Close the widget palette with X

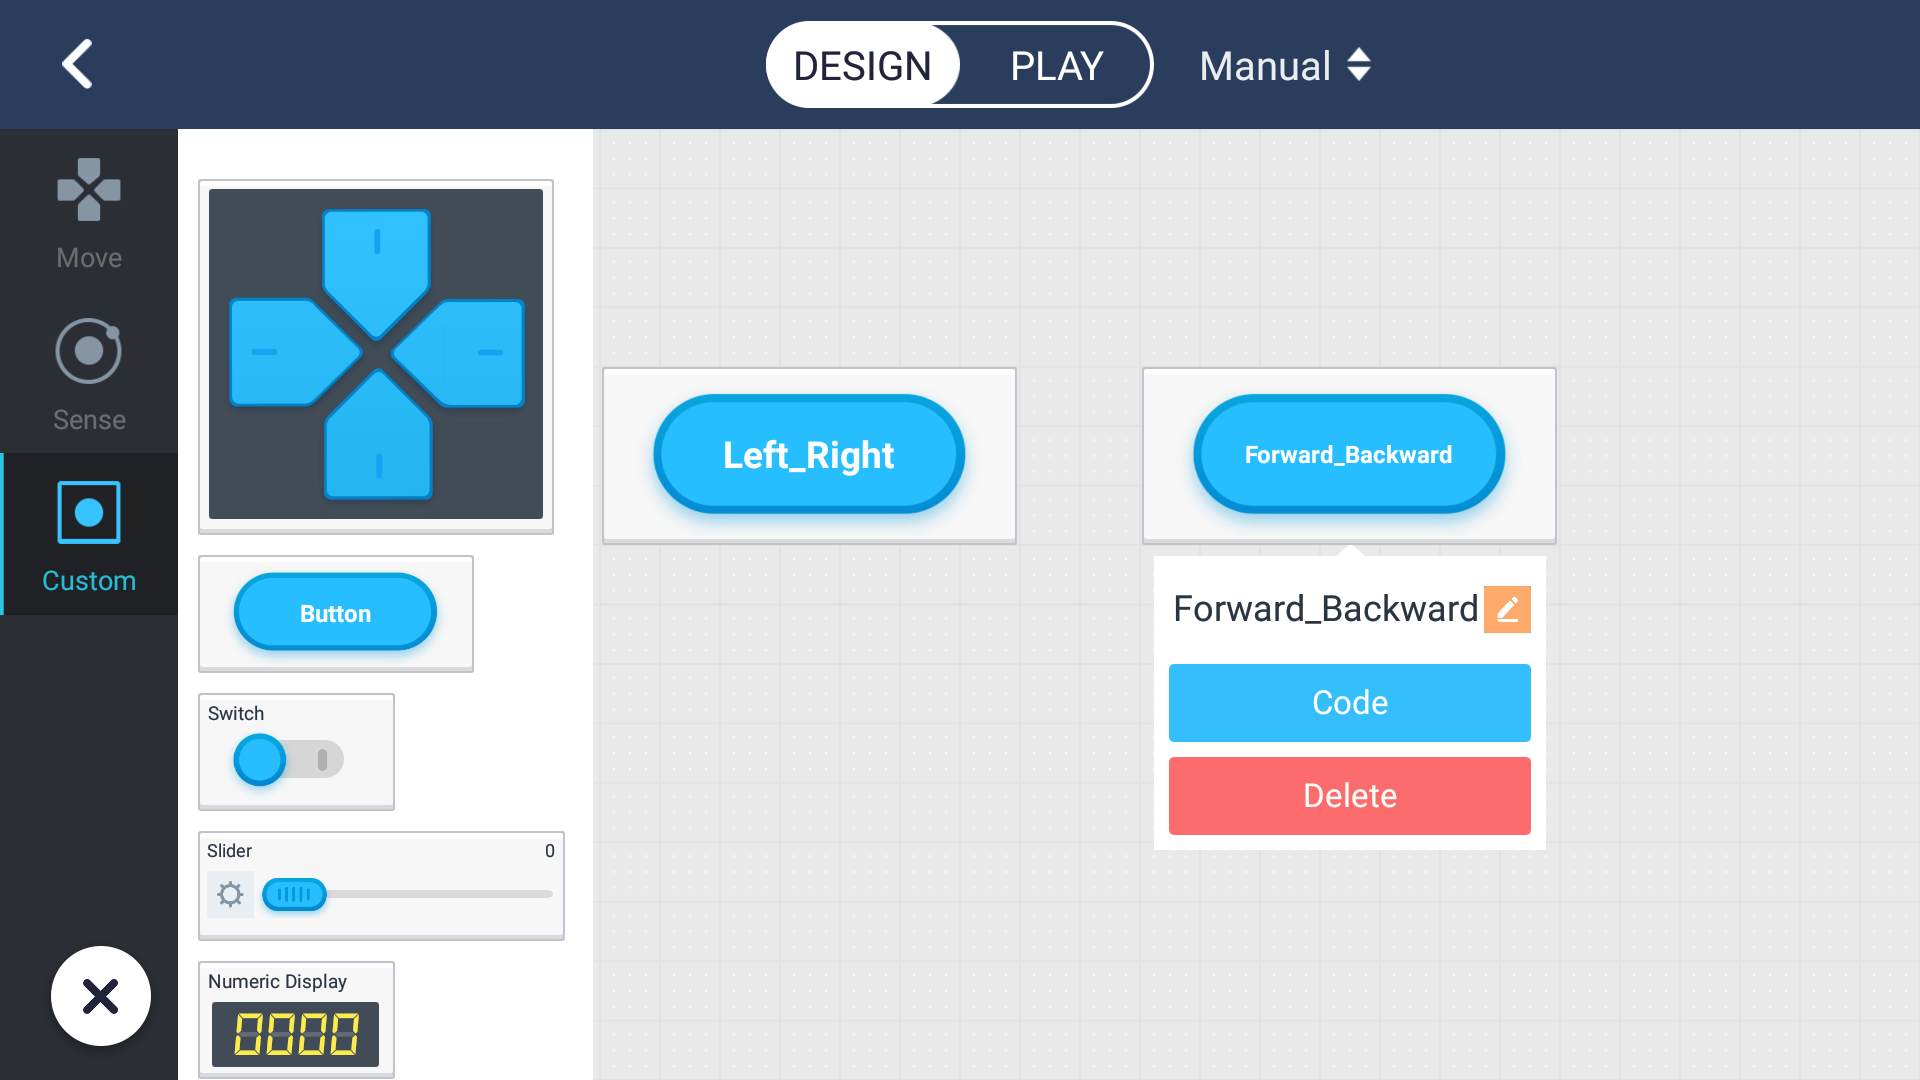pos(101,996)
